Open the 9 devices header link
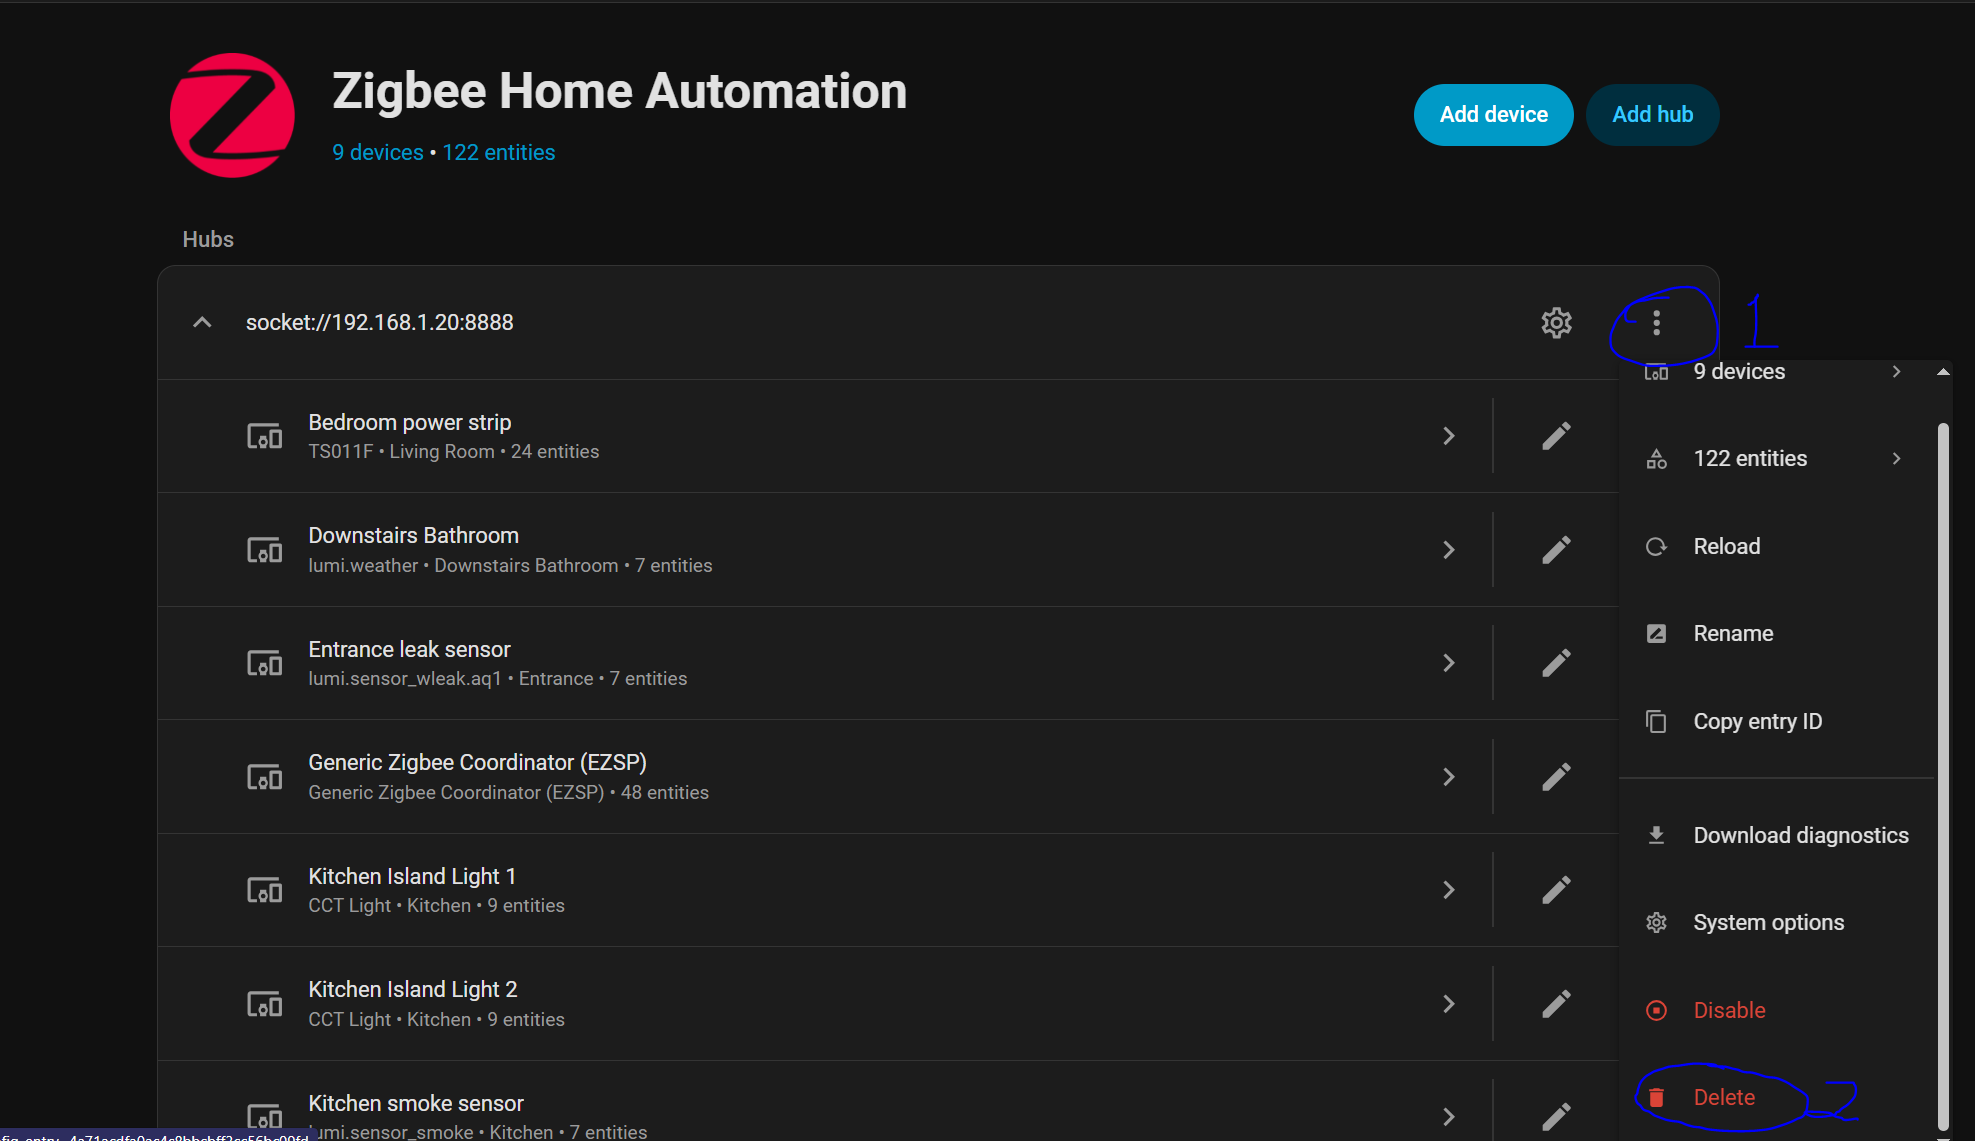This screenshot has height=1141, width=1975. point(378,153)
